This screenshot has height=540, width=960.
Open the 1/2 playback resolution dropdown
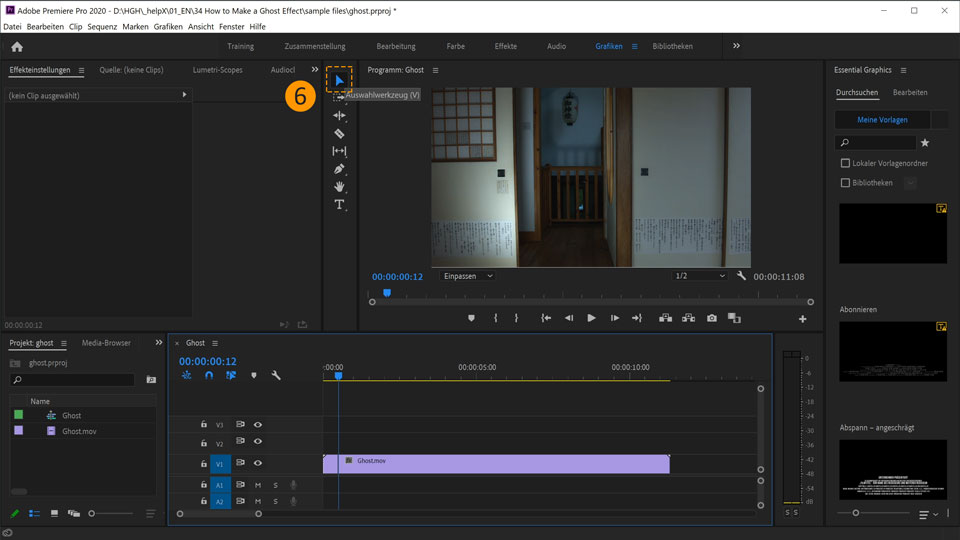699,276
